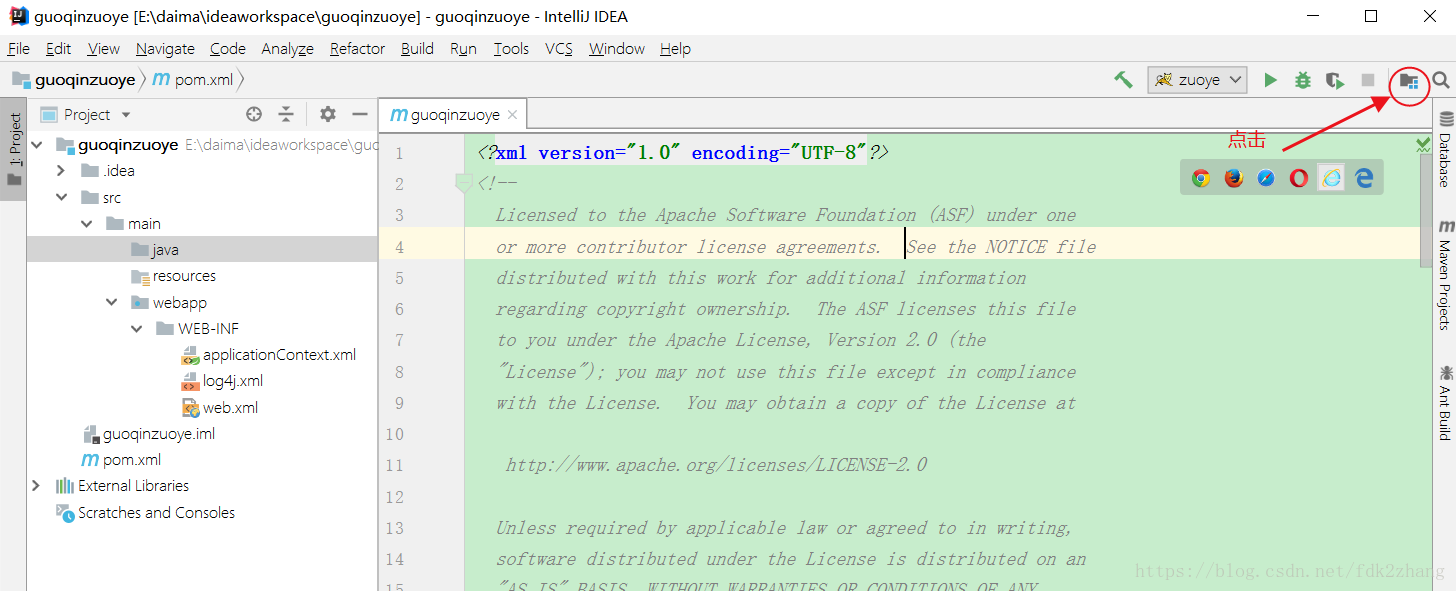1456x591 pixels.
Task: Run with coverage shield icon
Action: (1334, 80)
